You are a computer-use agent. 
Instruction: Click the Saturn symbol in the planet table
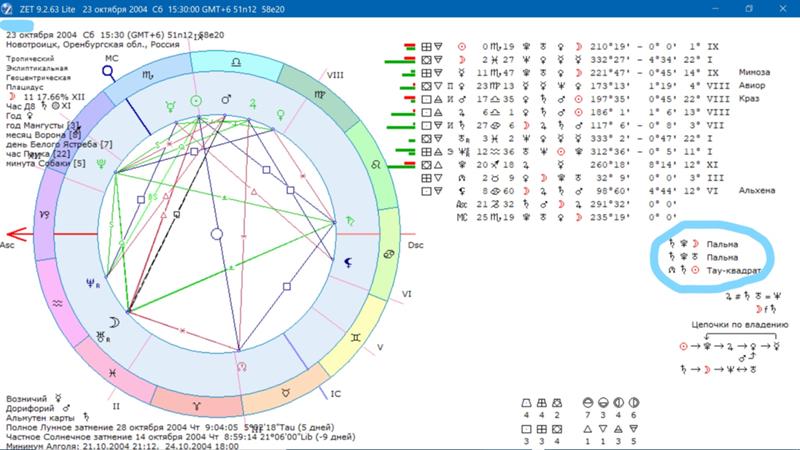tap(461, 126)
